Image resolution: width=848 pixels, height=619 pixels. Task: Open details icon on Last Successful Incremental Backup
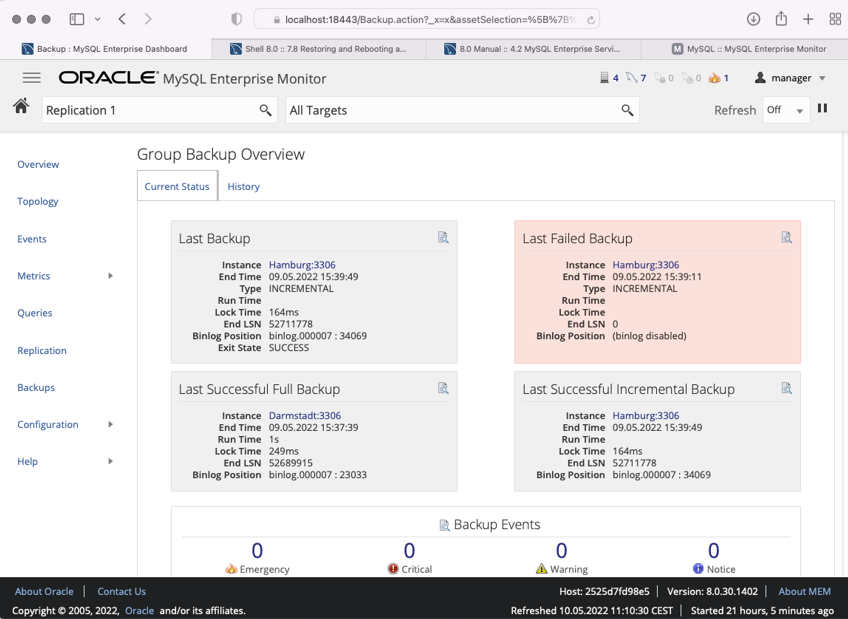point(786,388)
